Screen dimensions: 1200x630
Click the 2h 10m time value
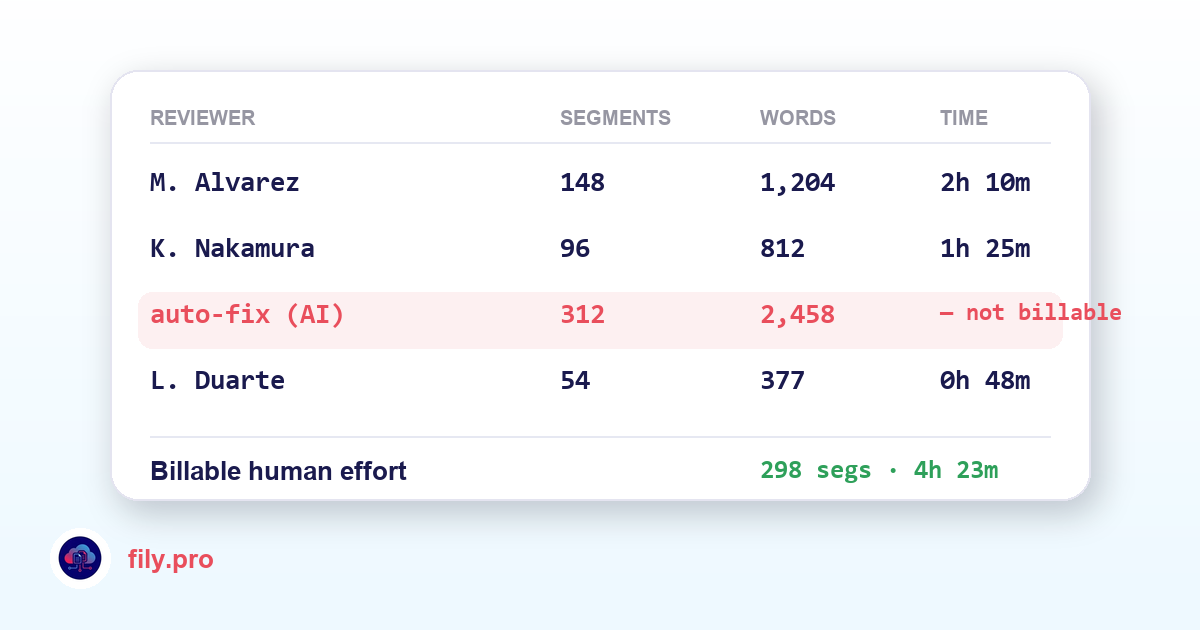tap(985, 183)
